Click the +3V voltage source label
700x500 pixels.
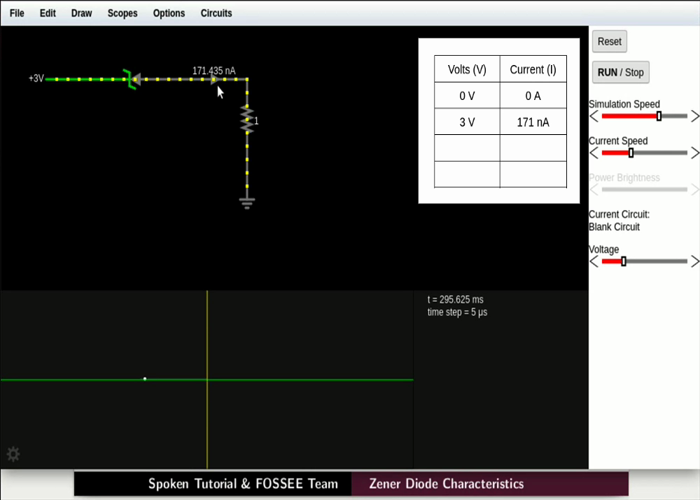point(36,78)
